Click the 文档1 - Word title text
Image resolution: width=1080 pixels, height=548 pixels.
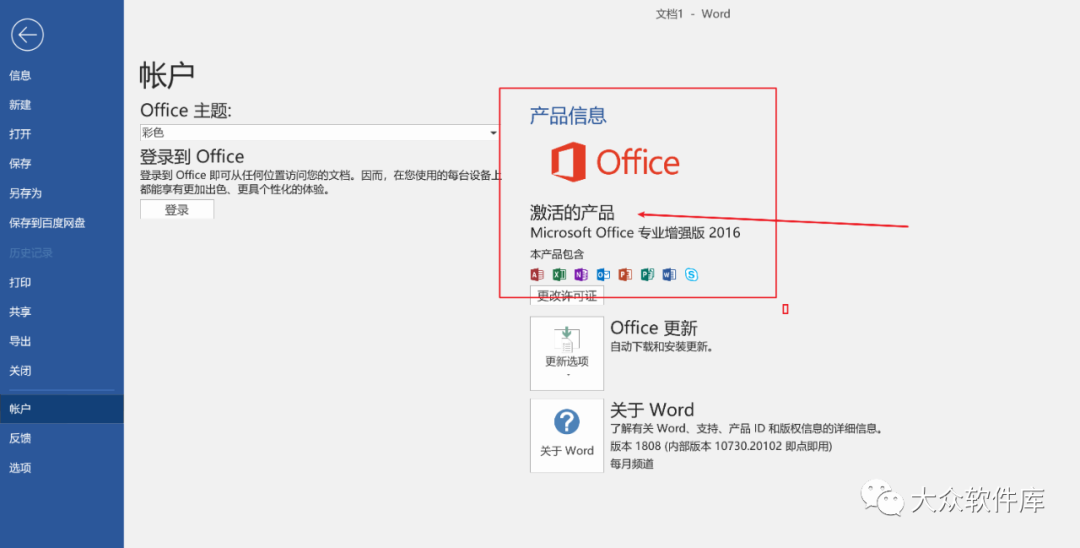693,14
